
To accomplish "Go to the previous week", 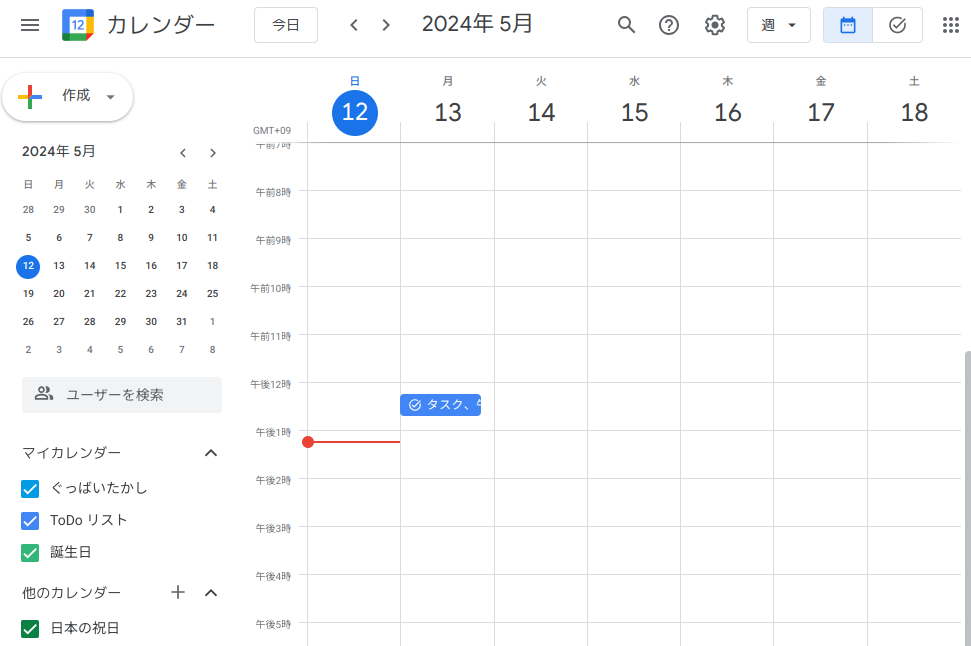I will tap(354, 25).
